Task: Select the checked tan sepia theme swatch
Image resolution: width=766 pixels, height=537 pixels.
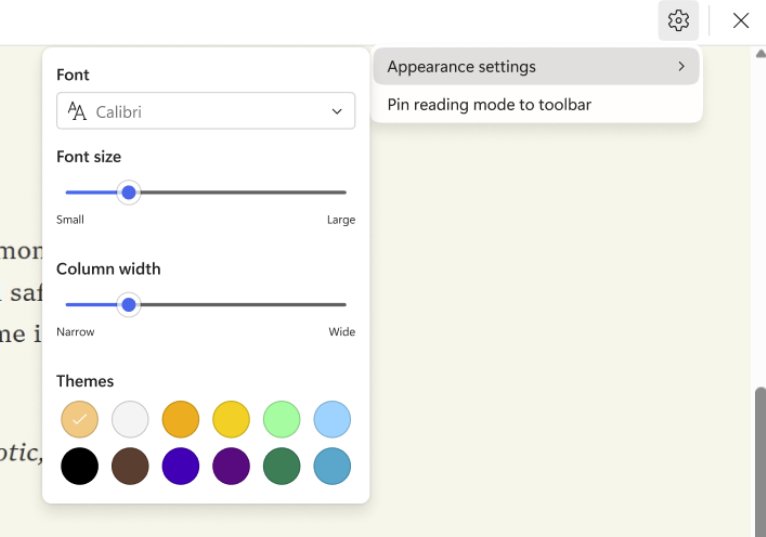Action: click(80, 419)
